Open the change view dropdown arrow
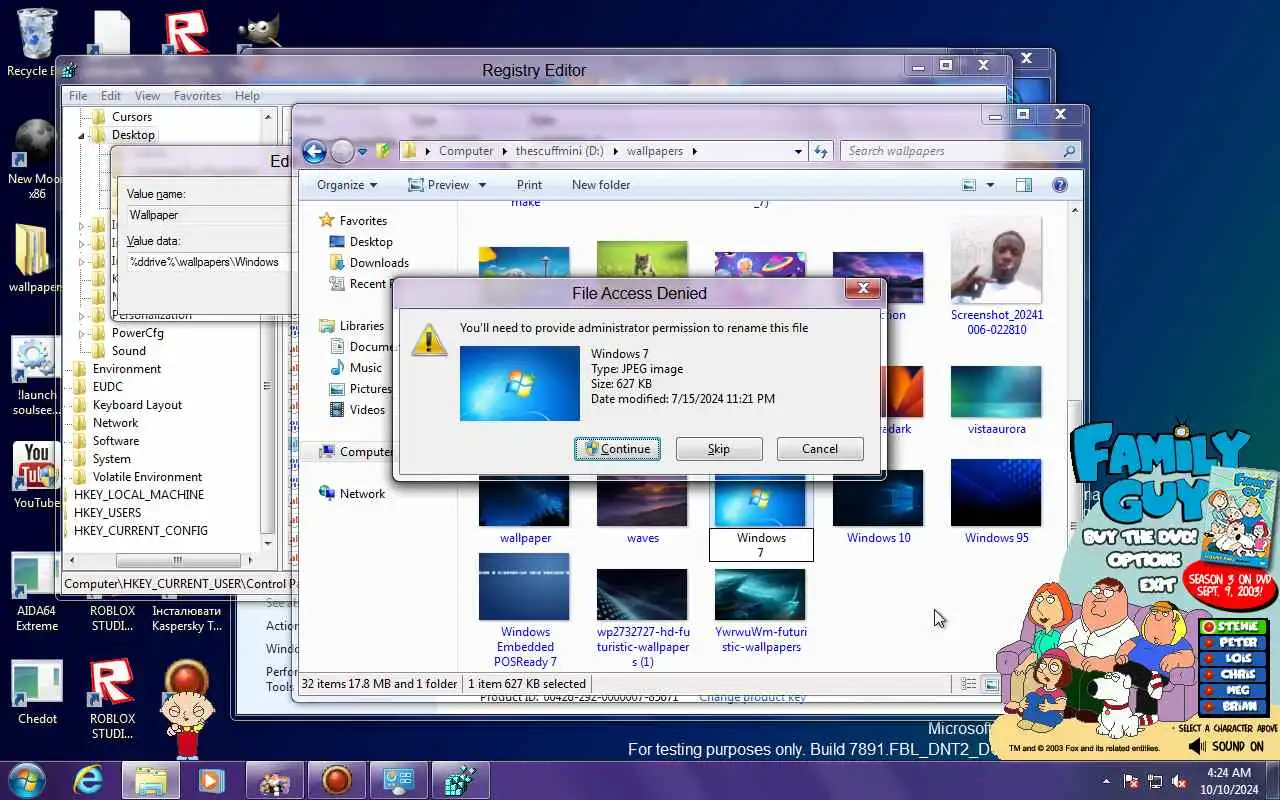 pos(991,185)
